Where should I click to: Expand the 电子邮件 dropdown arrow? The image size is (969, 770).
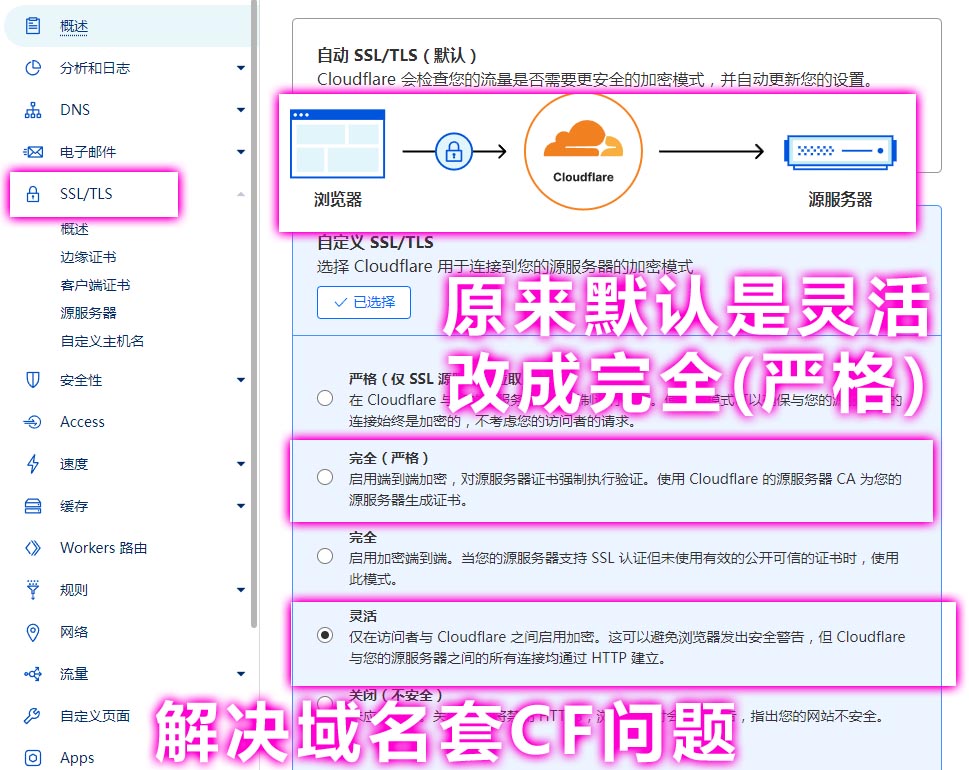241,152
